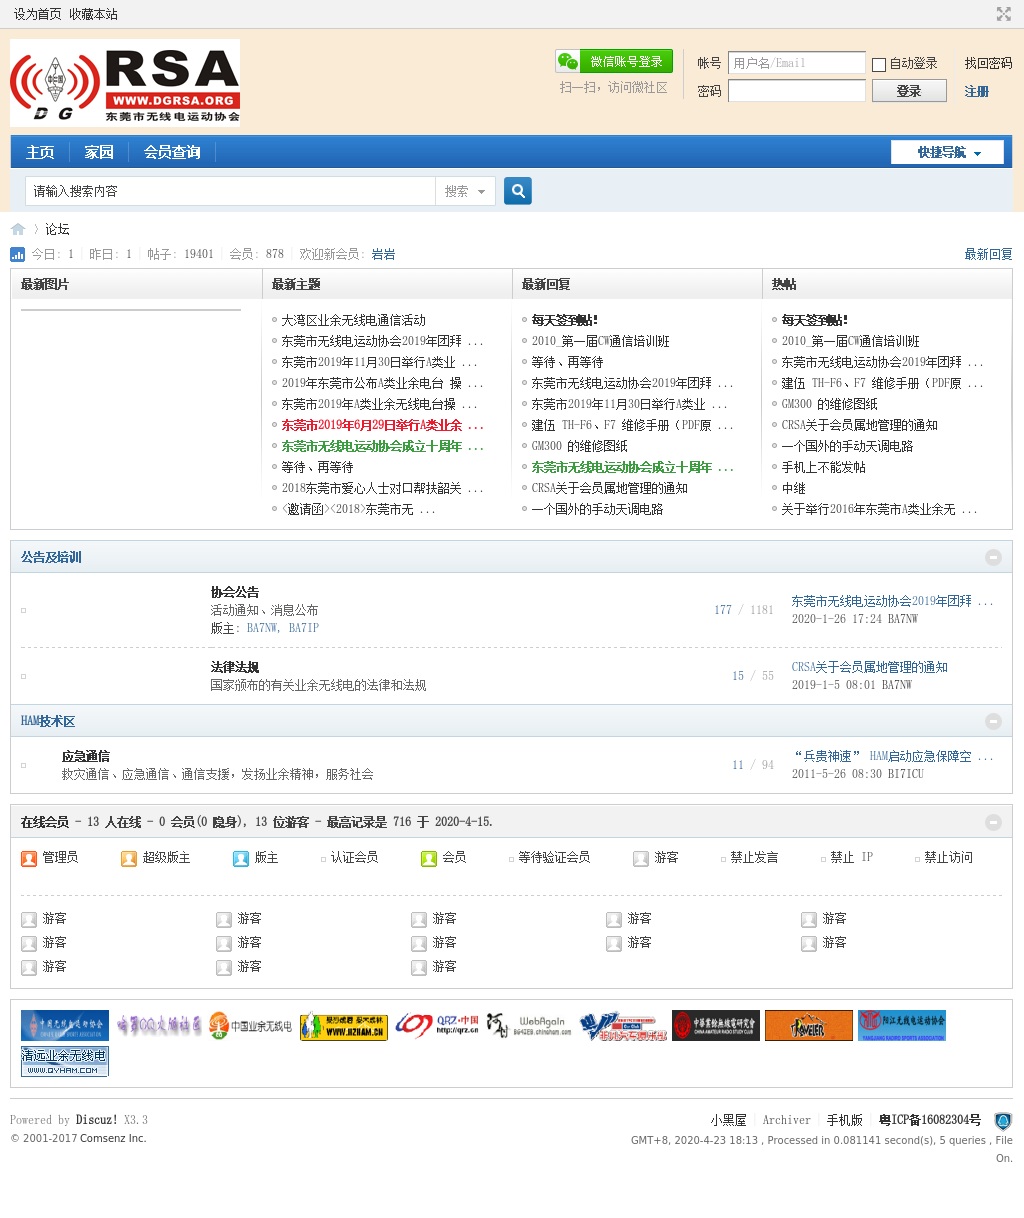Image resolution: width=1024 pixels, height=1218 pixels.
Task: Collapse the HAM技术区 section
Action: pyautogui.click(x=993, y=721)
